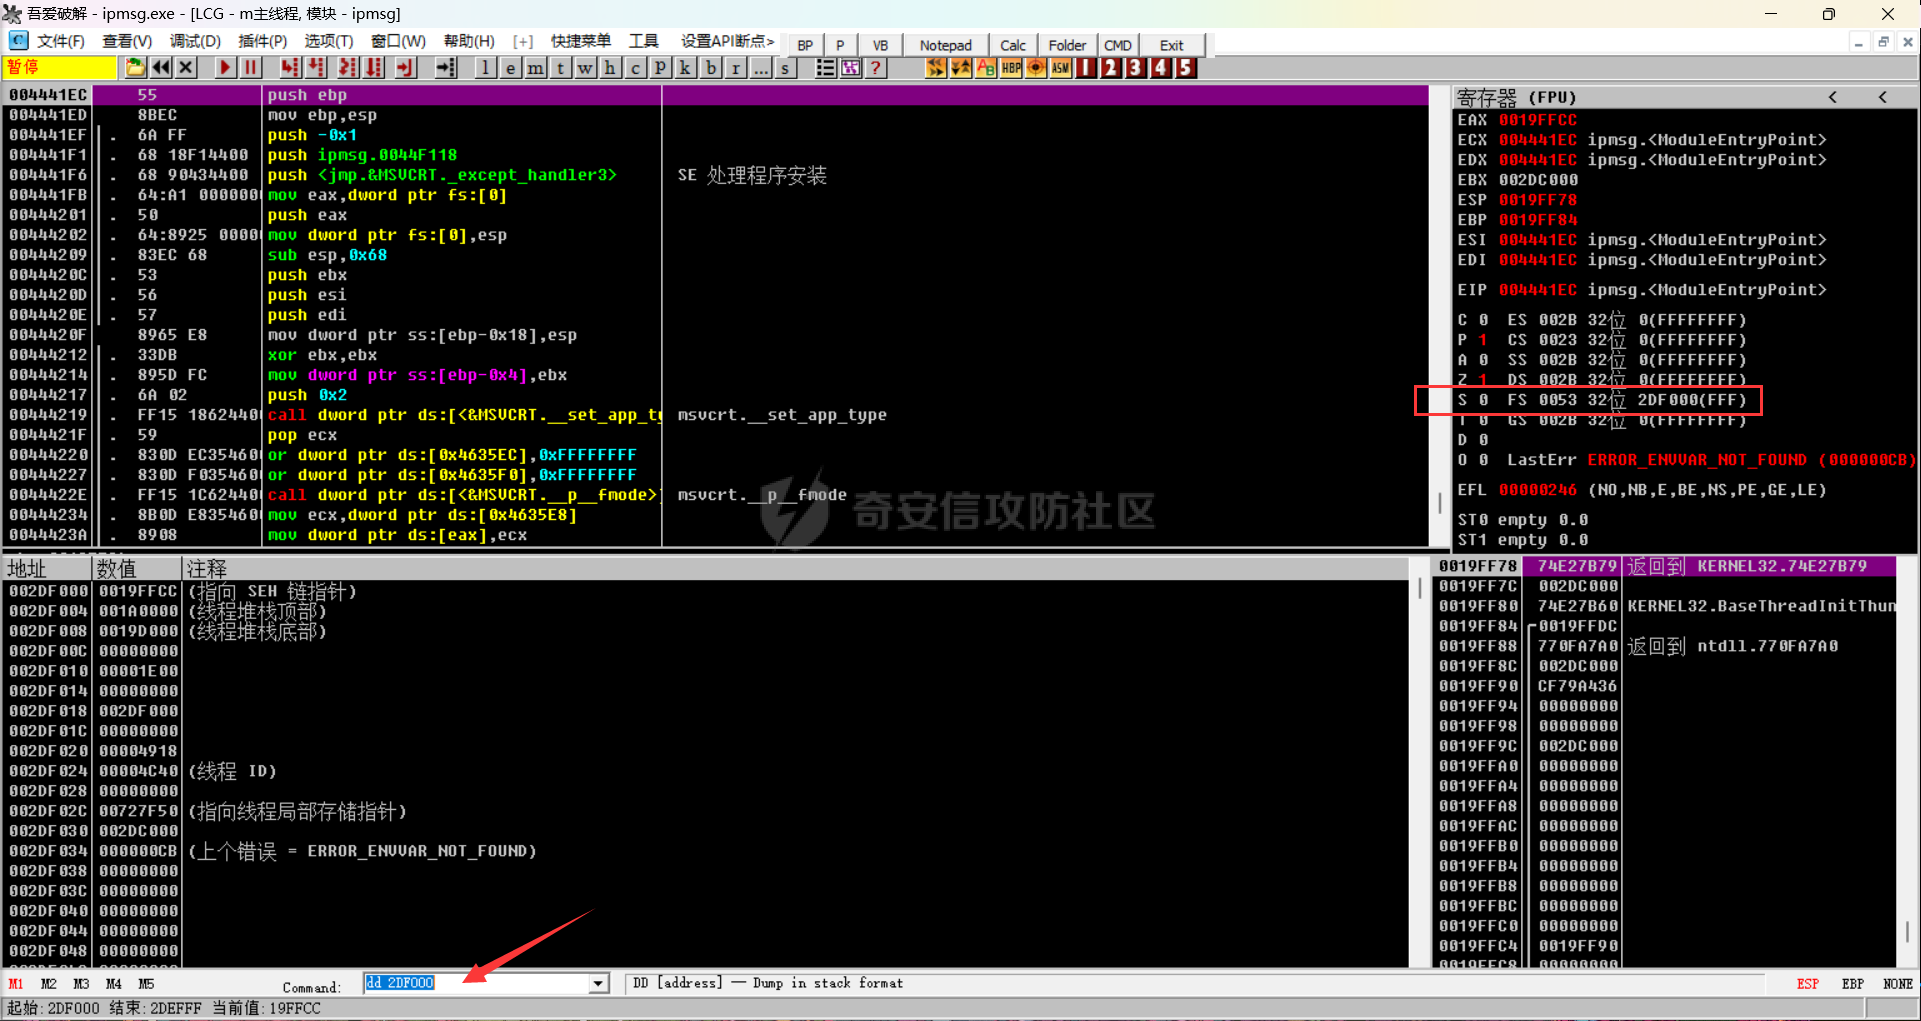Click the VB button
1921x1021 pixels.
880,45
